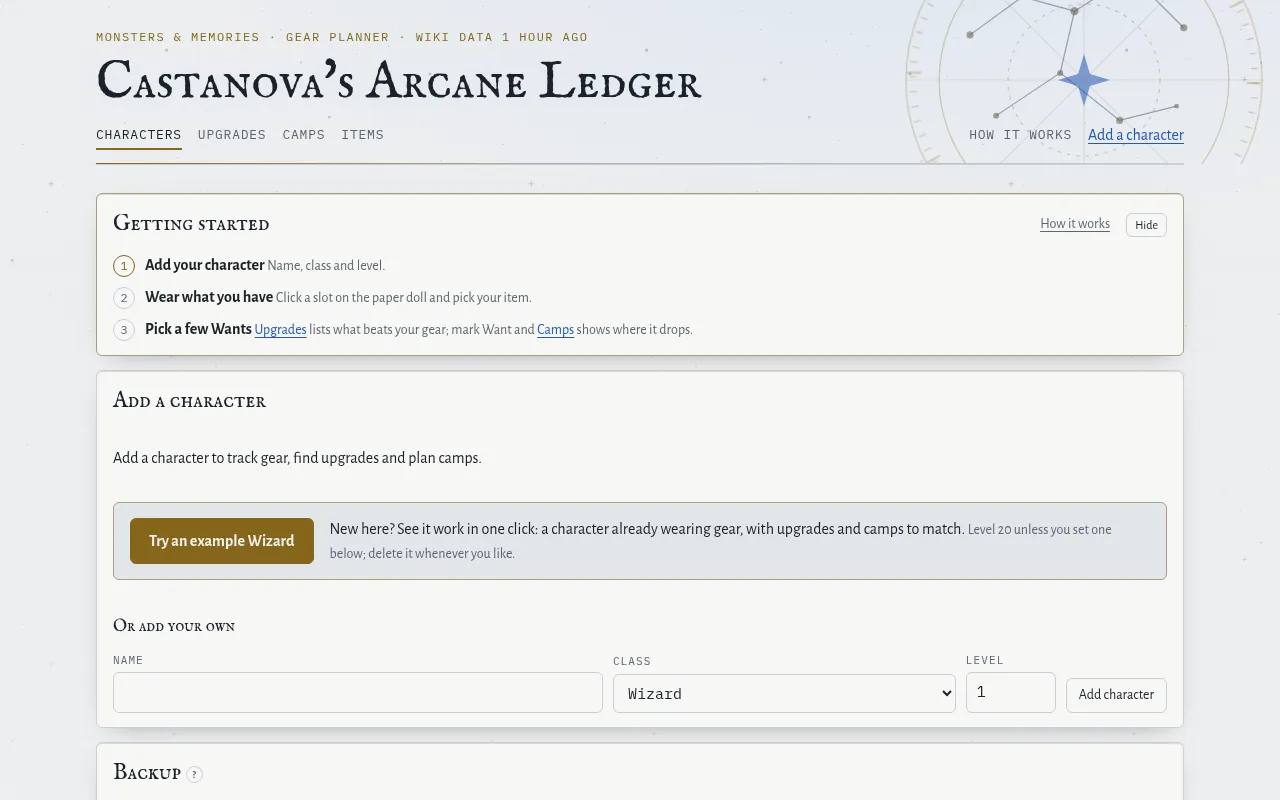This screenshot has height=800, width=1280.
Task: Open How It Works in the header
Action: [x=1020, y=135]
